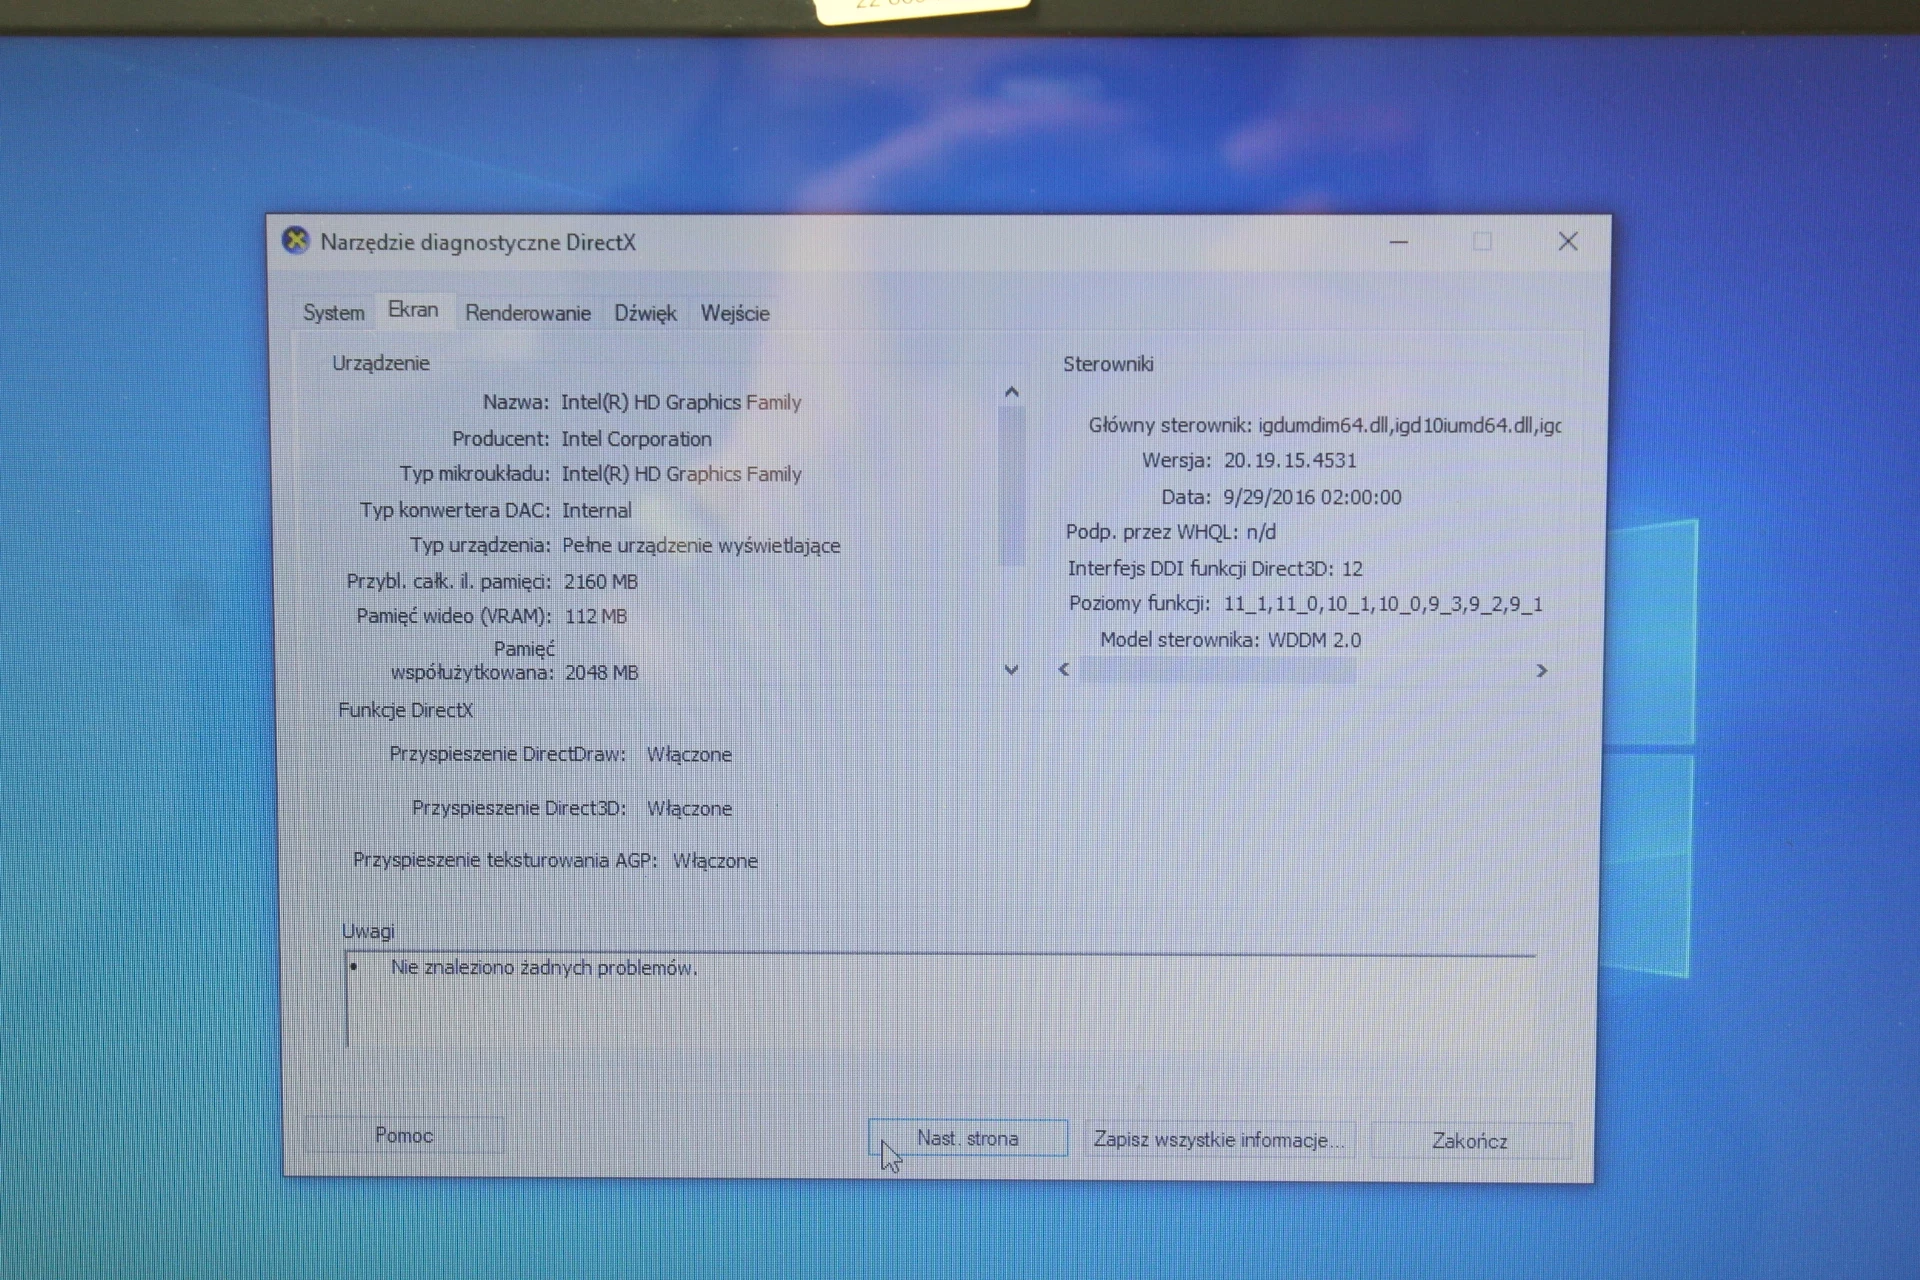Screen dimensions: 1920x1280
Task: Click the 'Narzędzie diagnostyczne DirectX' title
Action: click(478, 242)
